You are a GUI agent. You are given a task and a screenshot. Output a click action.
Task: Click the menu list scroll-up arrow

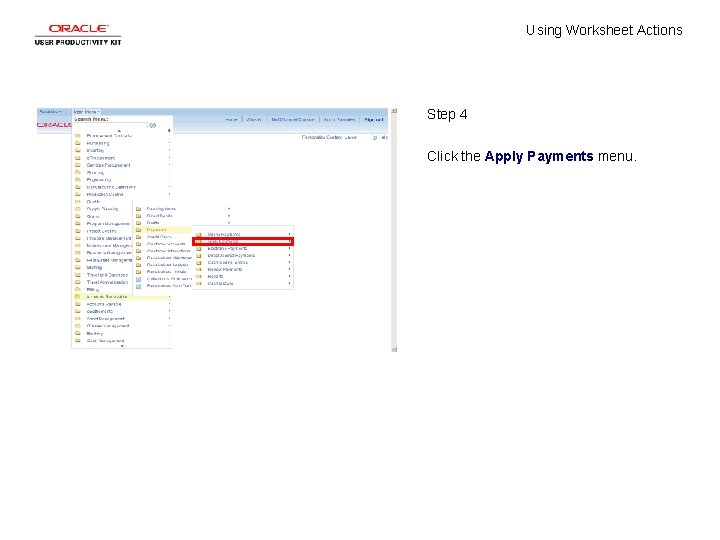point(119,131)
